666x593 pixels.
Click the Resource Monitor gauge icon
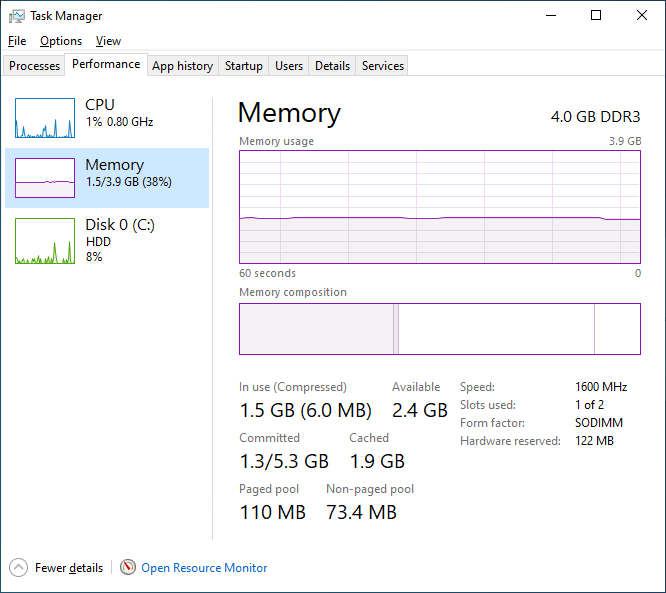[x=128, y=567]
